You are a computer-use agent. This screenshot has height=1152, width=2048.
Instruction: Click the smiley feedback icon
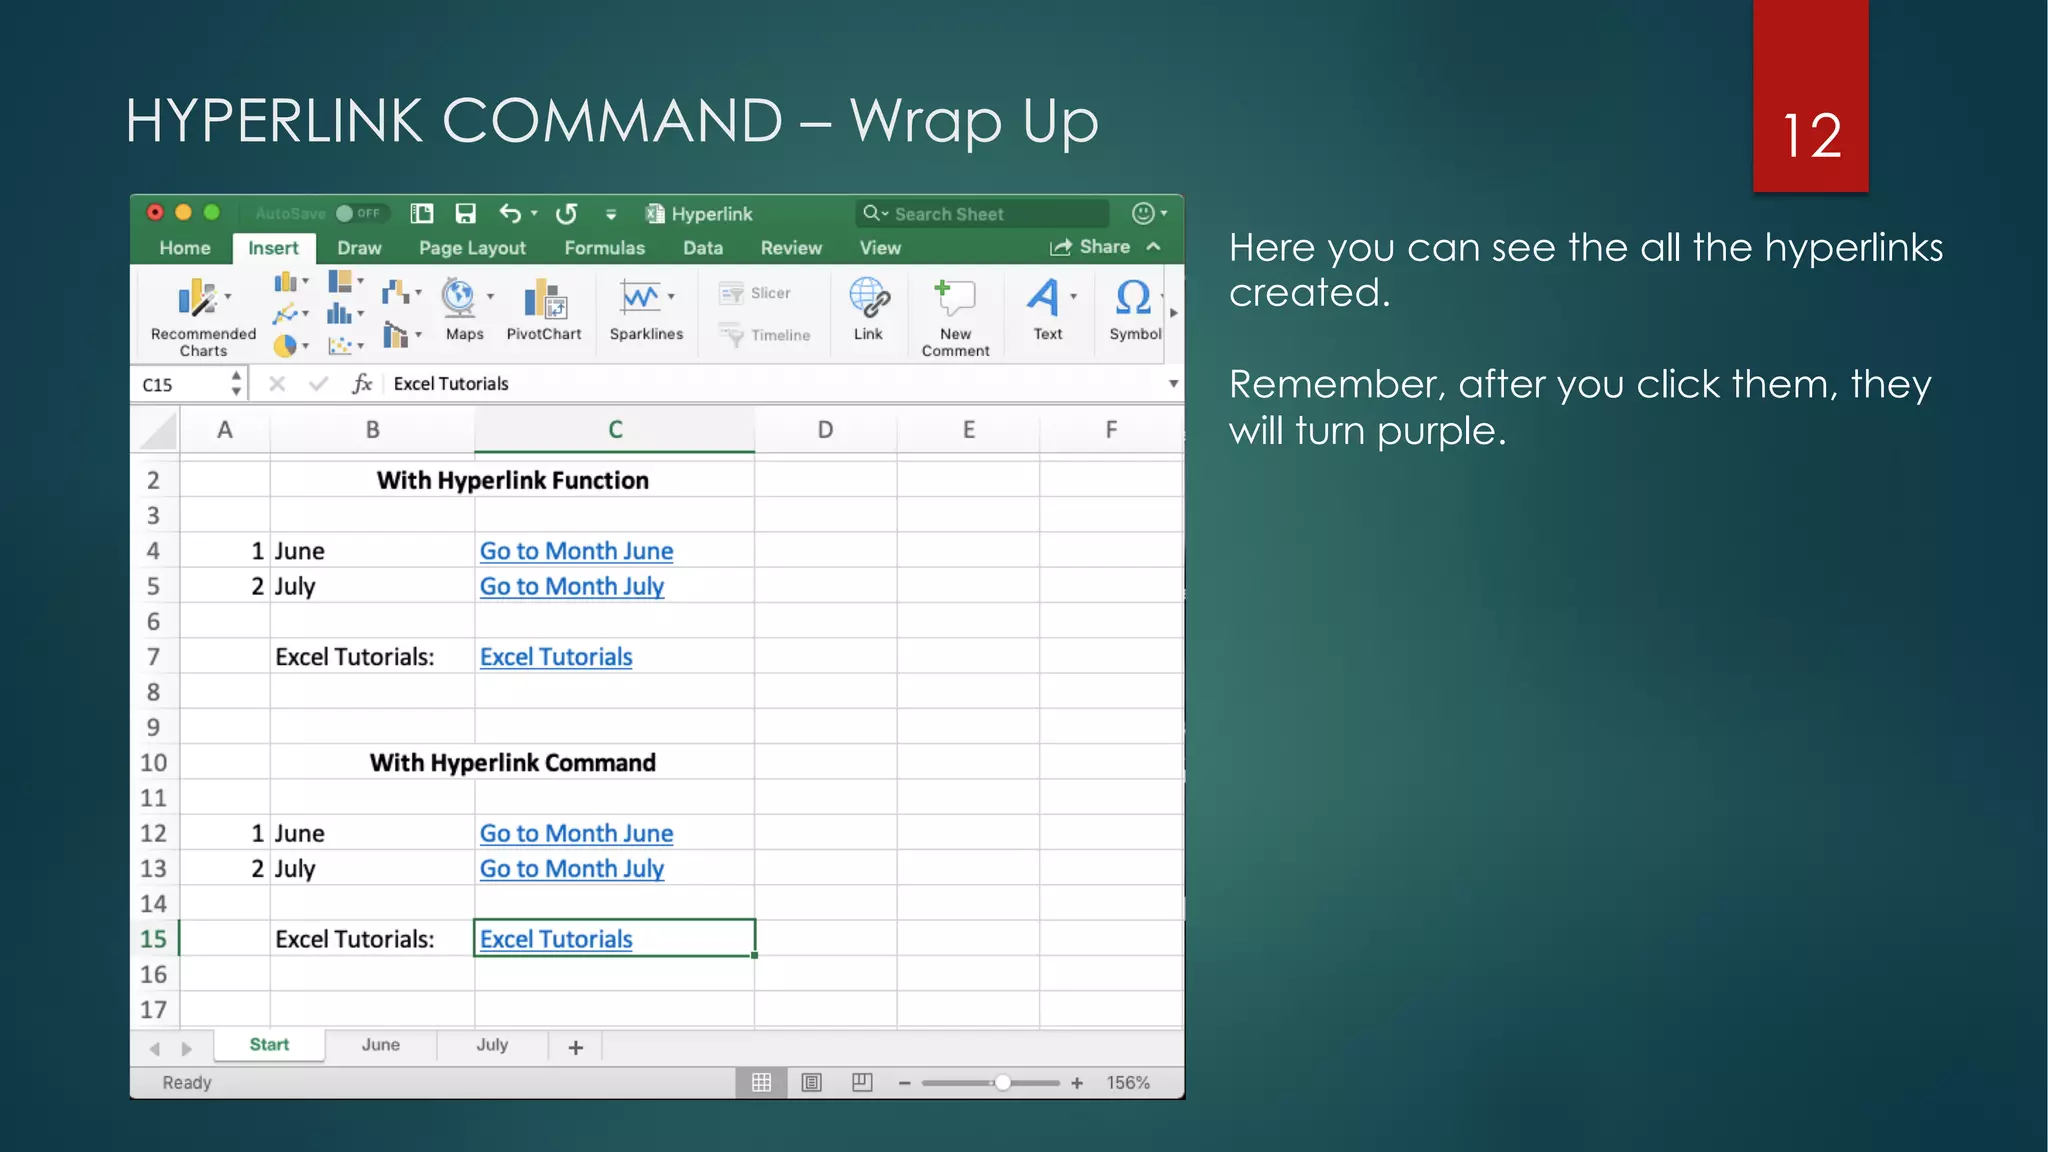point(1143,213)
